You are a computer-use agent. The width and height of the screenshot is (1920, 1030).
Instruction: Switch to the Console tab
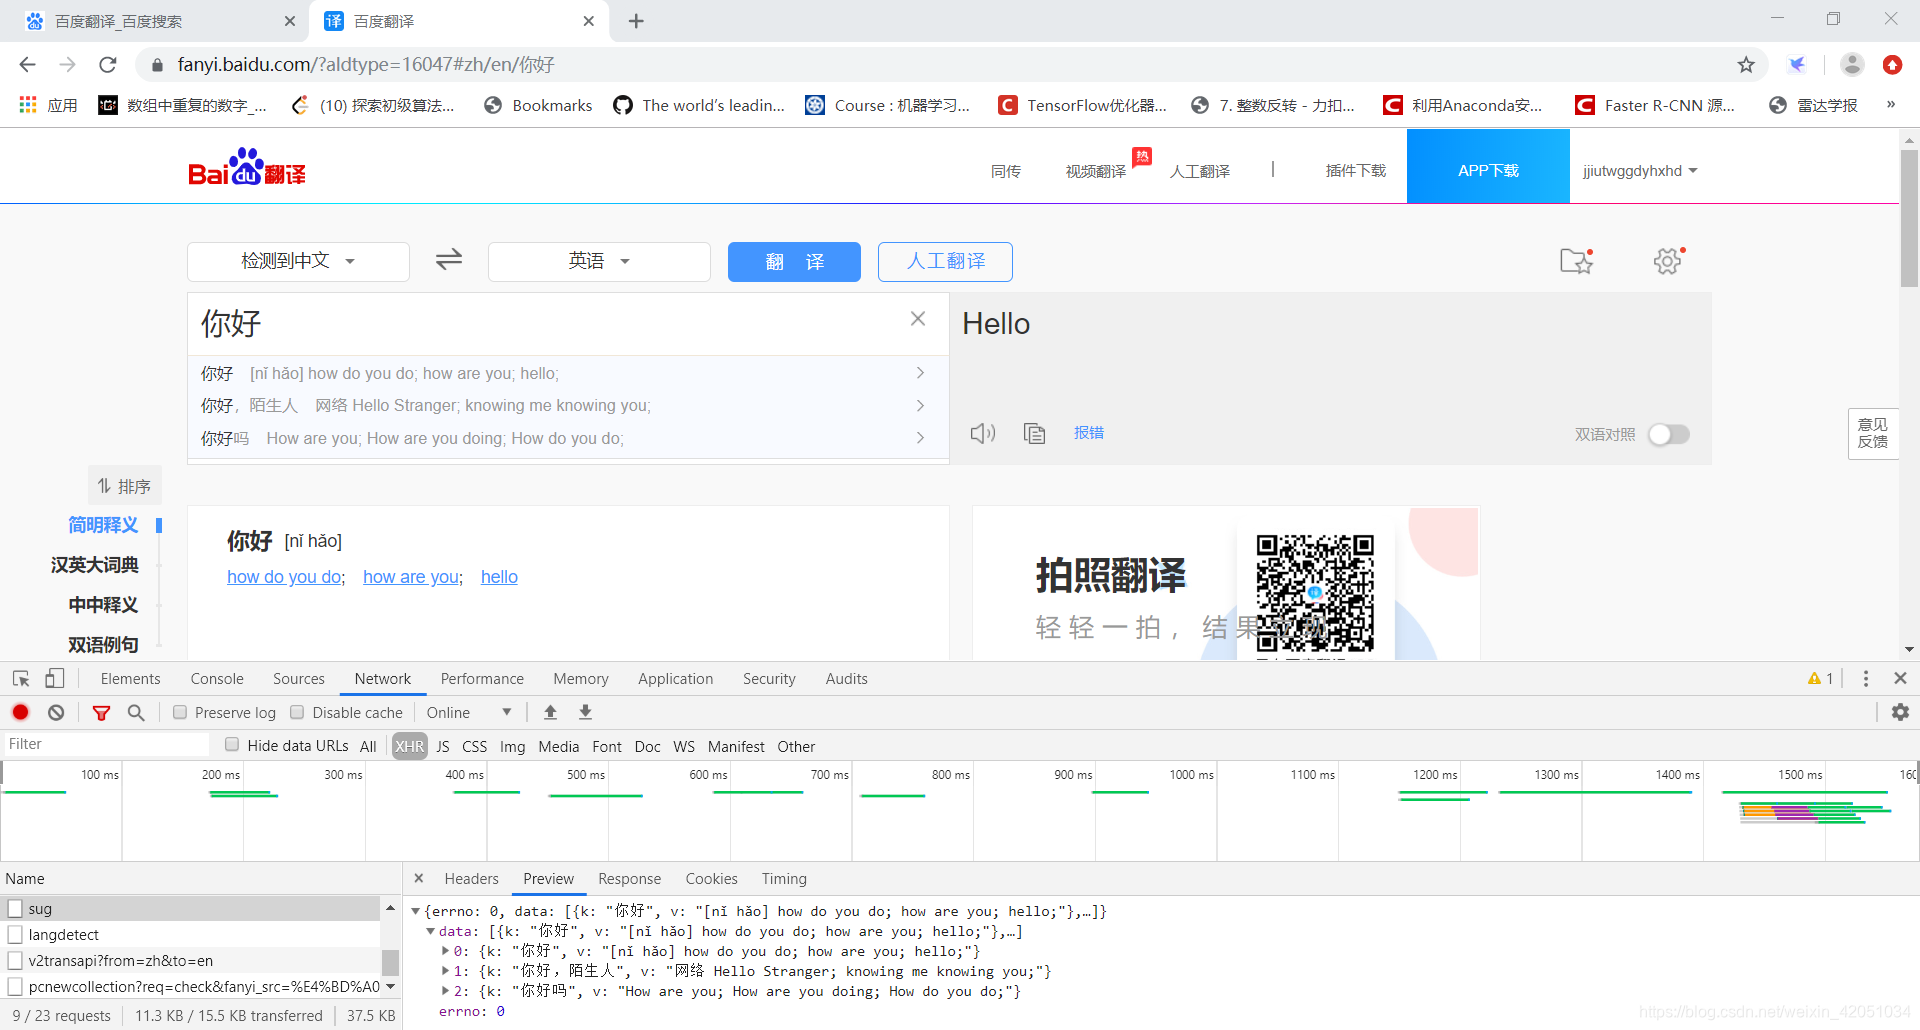217,679
